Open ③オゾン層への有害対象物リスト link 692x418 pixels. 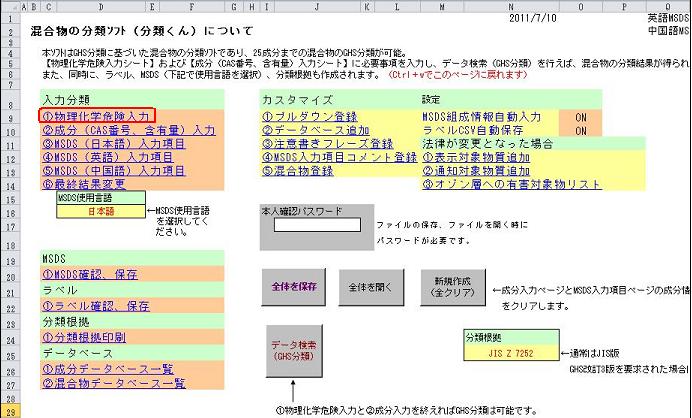(512, 184)
